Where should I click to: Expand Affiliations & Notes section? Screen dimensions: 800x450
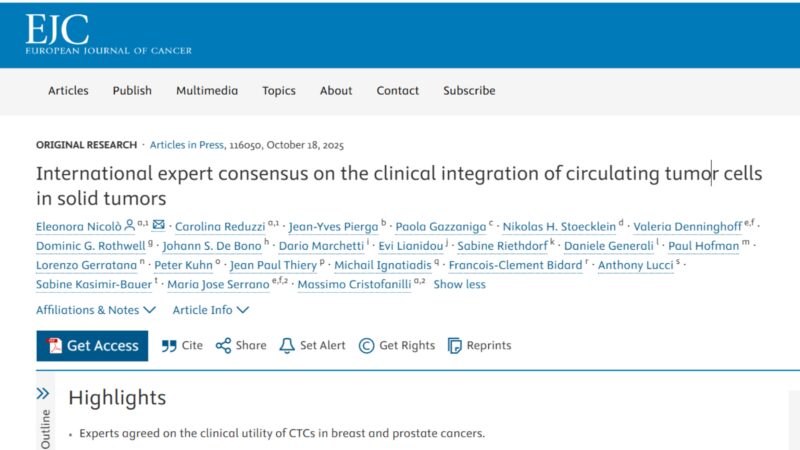tap(96, 310)
